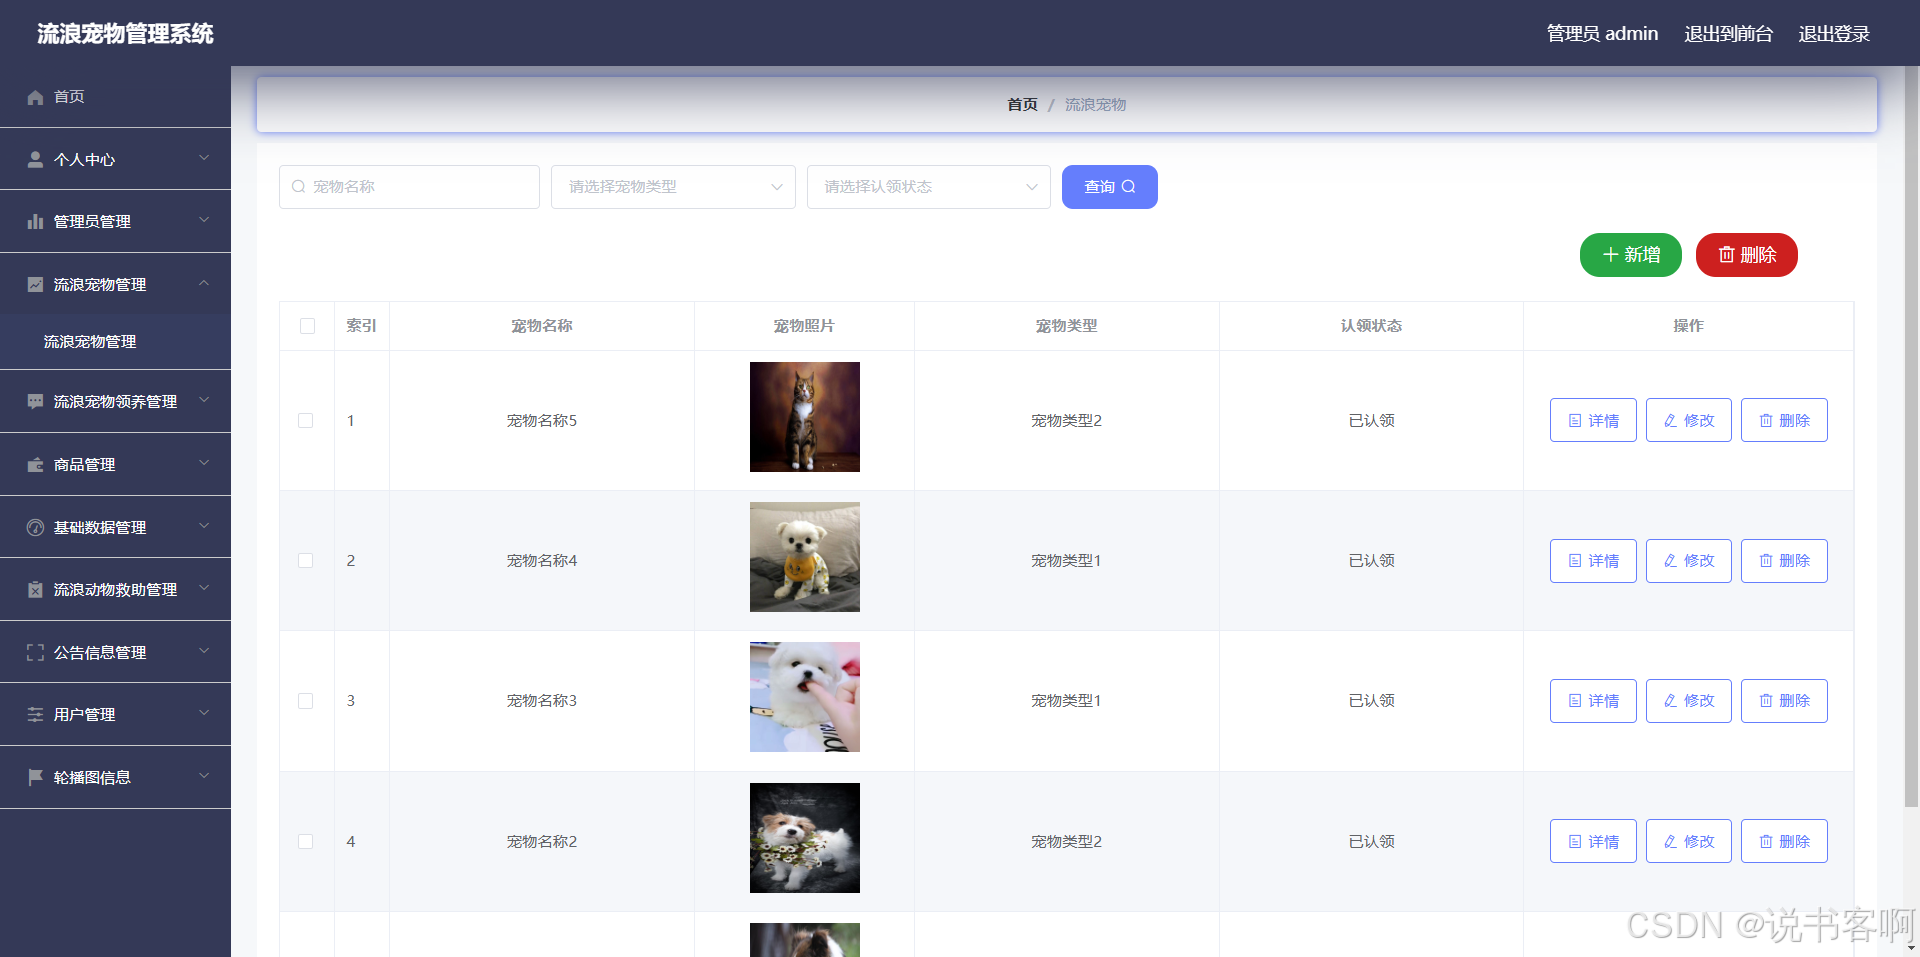Click the green 新增 button
Screen dimensions: 1920x957
coord(1631,255)
